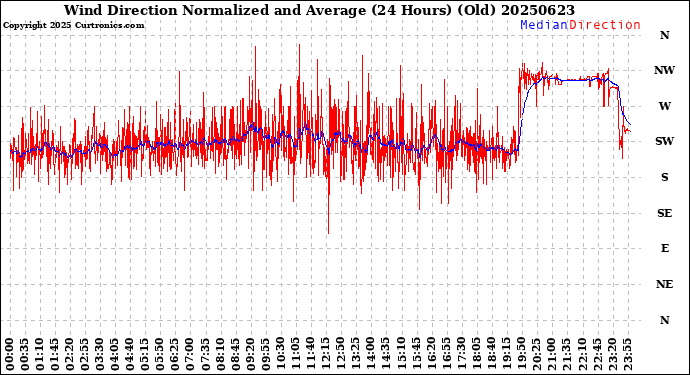Click the 07:35 time label
The image size is (690, 375).
(205, 354)
